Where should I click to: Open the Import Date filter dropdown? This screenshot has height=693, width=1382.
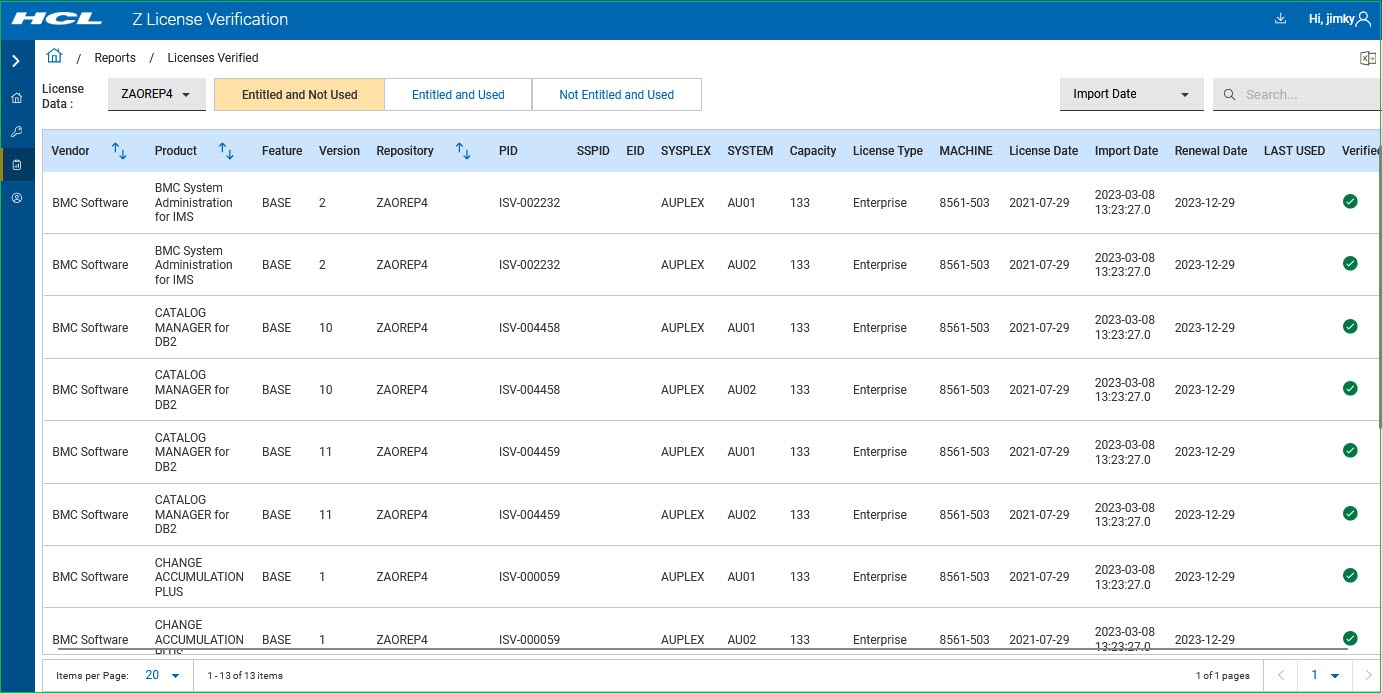tap(1130, 94)
